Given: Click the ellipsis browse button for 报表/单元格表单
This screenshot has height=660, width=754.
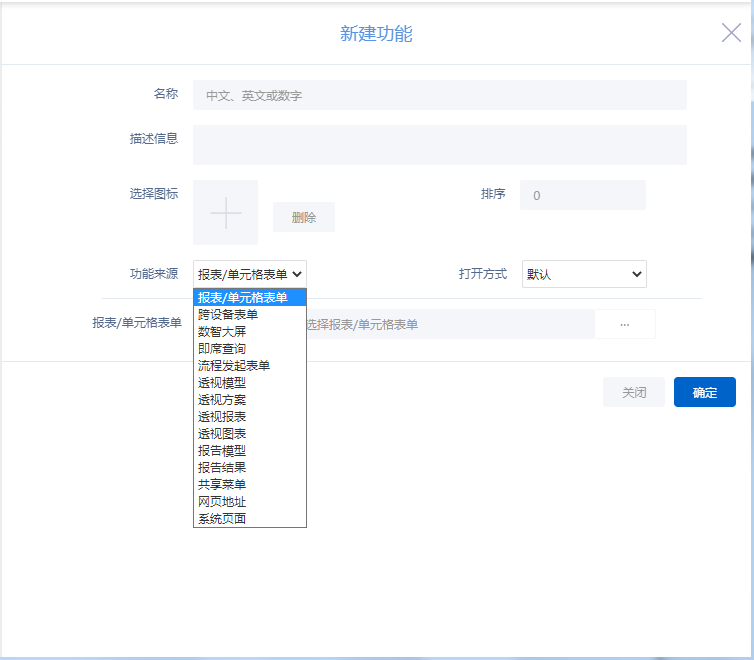Looking at the screenshot, I should click(625, 324).
